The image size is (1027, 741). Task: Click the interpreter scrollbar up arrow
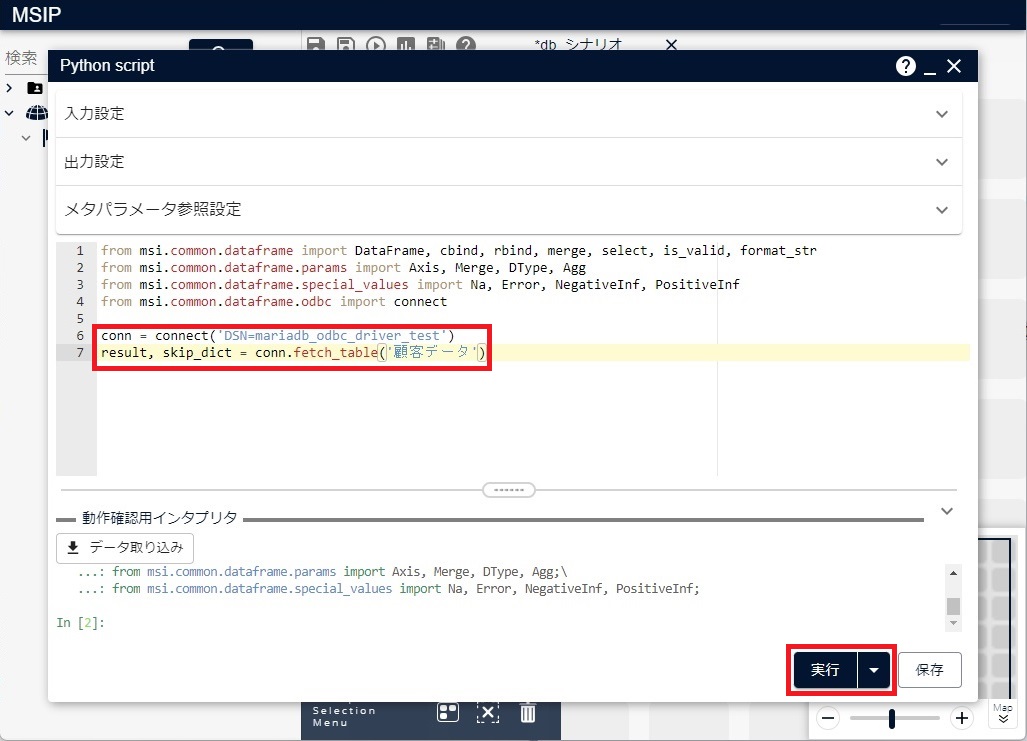click(954, 573)
